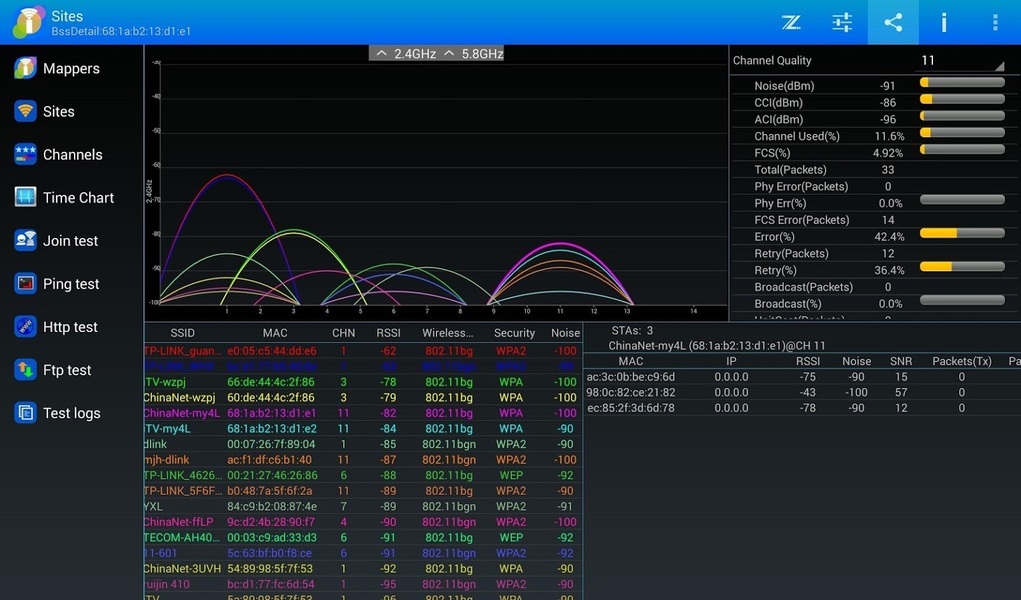Viewport: 1021px width, 600px height.
Task: Open the Channel Quality channel 11 dropdown
Action: tap(962, 61)
